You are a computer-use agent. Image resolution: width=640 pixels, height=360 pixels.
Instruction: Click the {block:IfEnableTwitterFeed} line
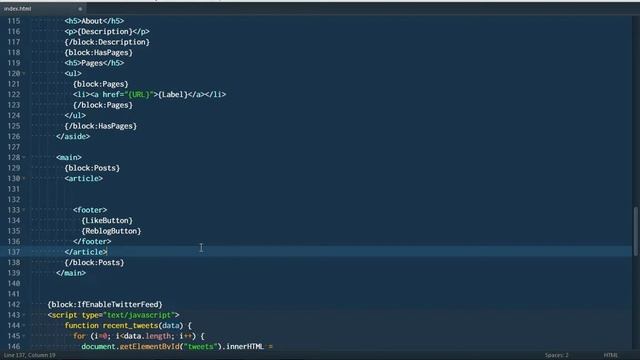(x=105, y=304)
